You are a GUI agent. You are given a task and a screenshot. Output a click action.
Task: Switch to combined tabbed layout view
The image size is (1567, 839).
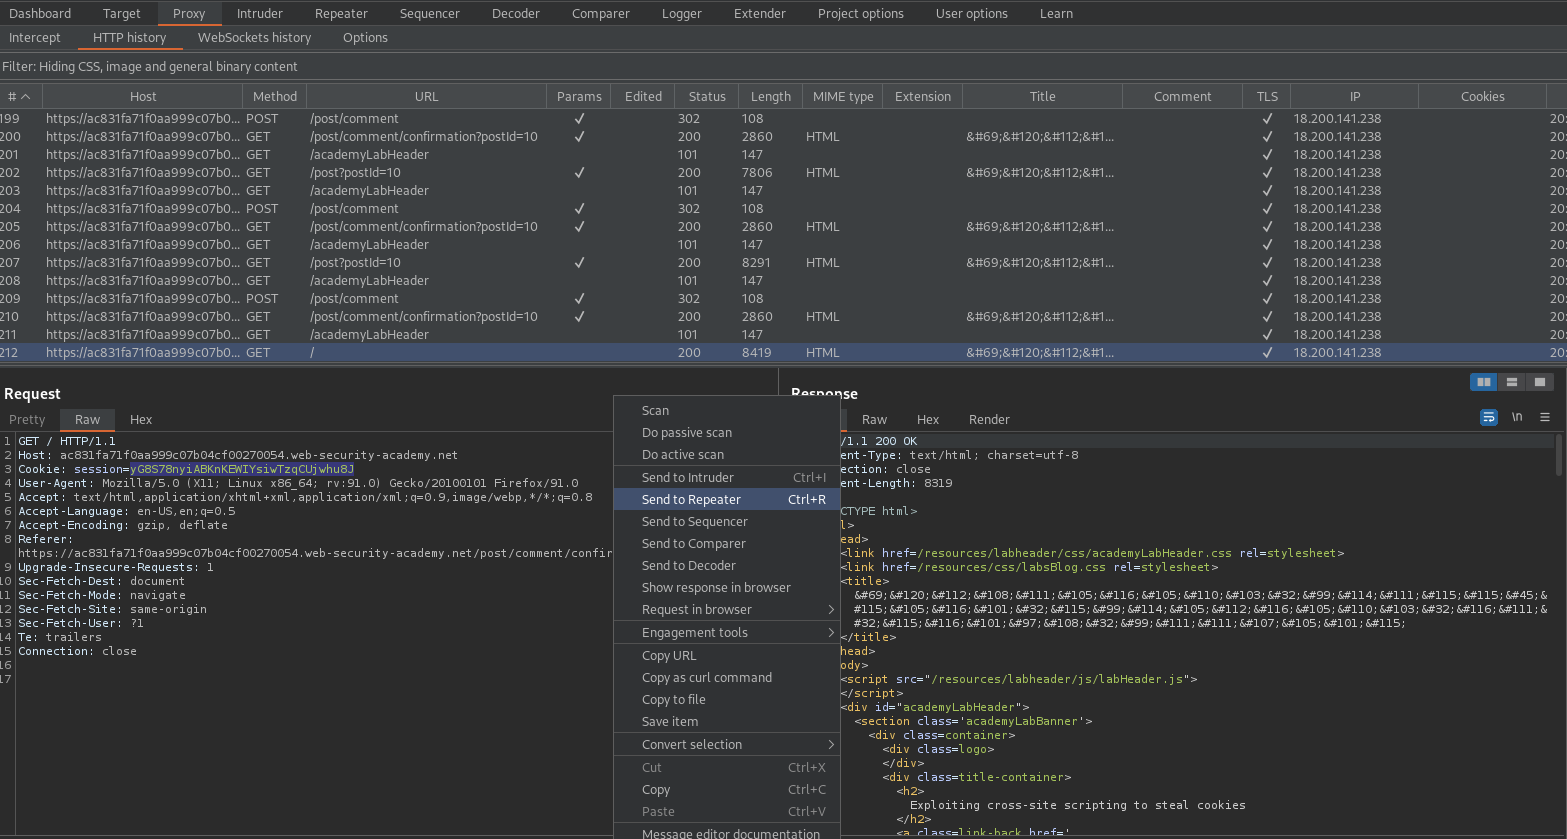pyautogui.click(x=1540, y=382)
